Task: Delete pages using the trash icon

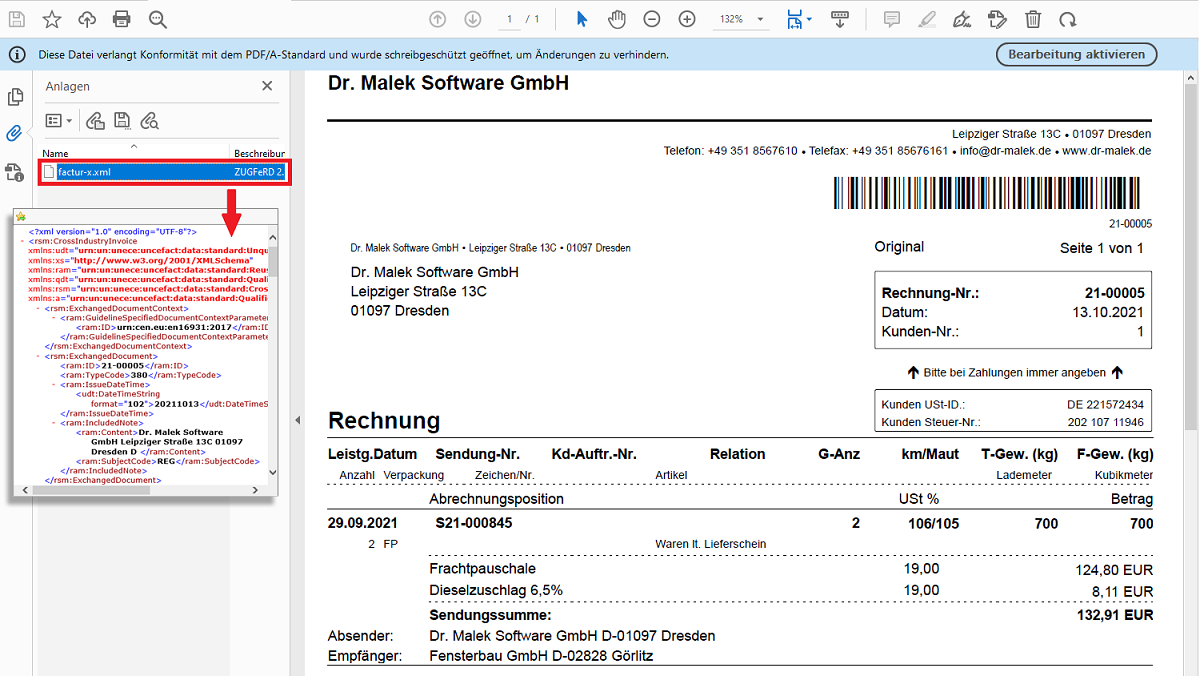Action: tap(1033, 19)
